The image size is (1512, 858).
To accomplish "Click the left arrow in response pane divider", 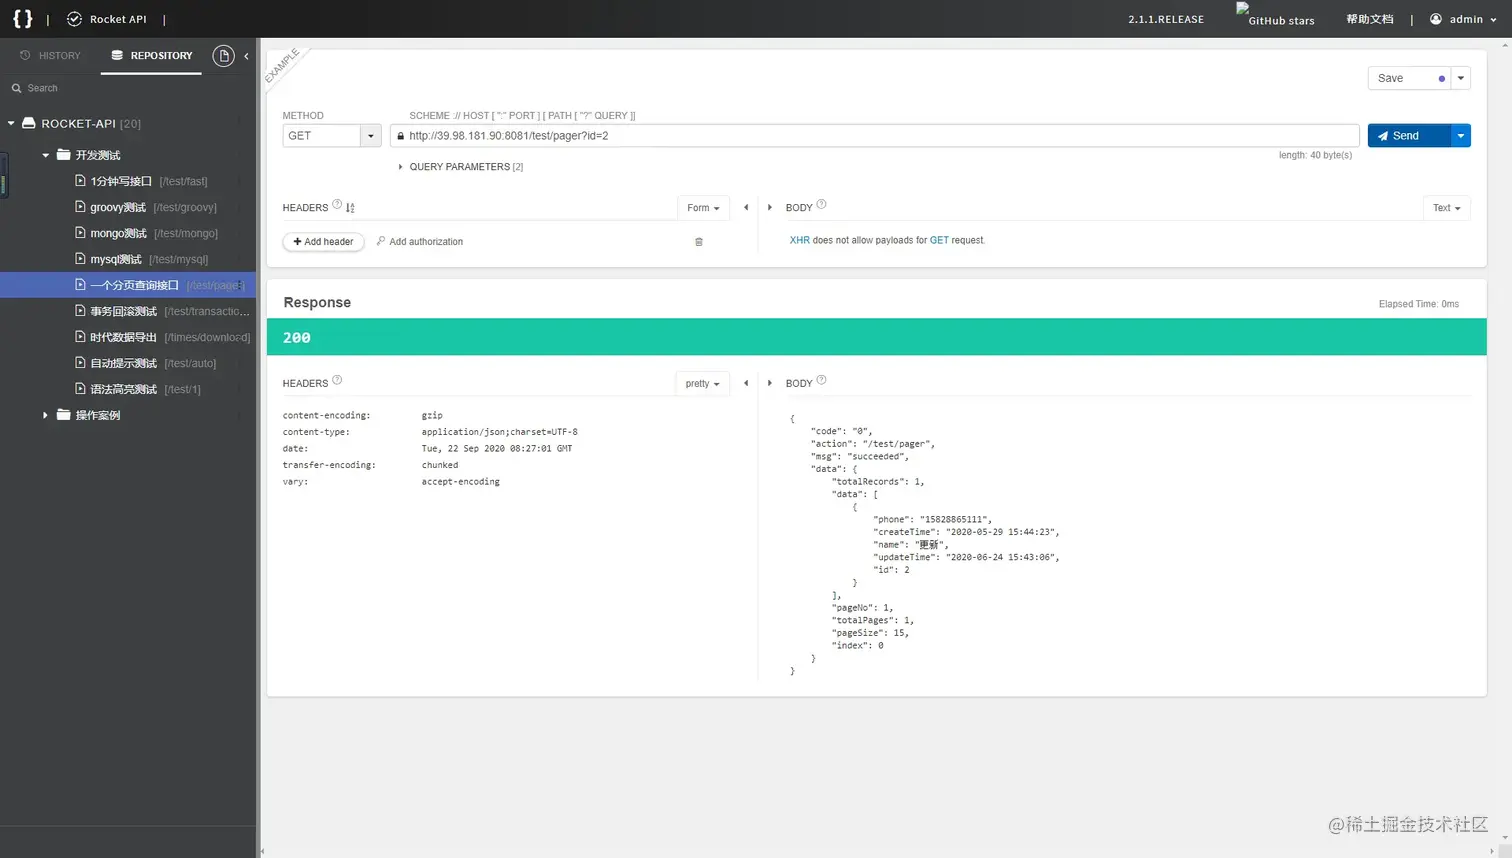I will [x=746, y=383].
